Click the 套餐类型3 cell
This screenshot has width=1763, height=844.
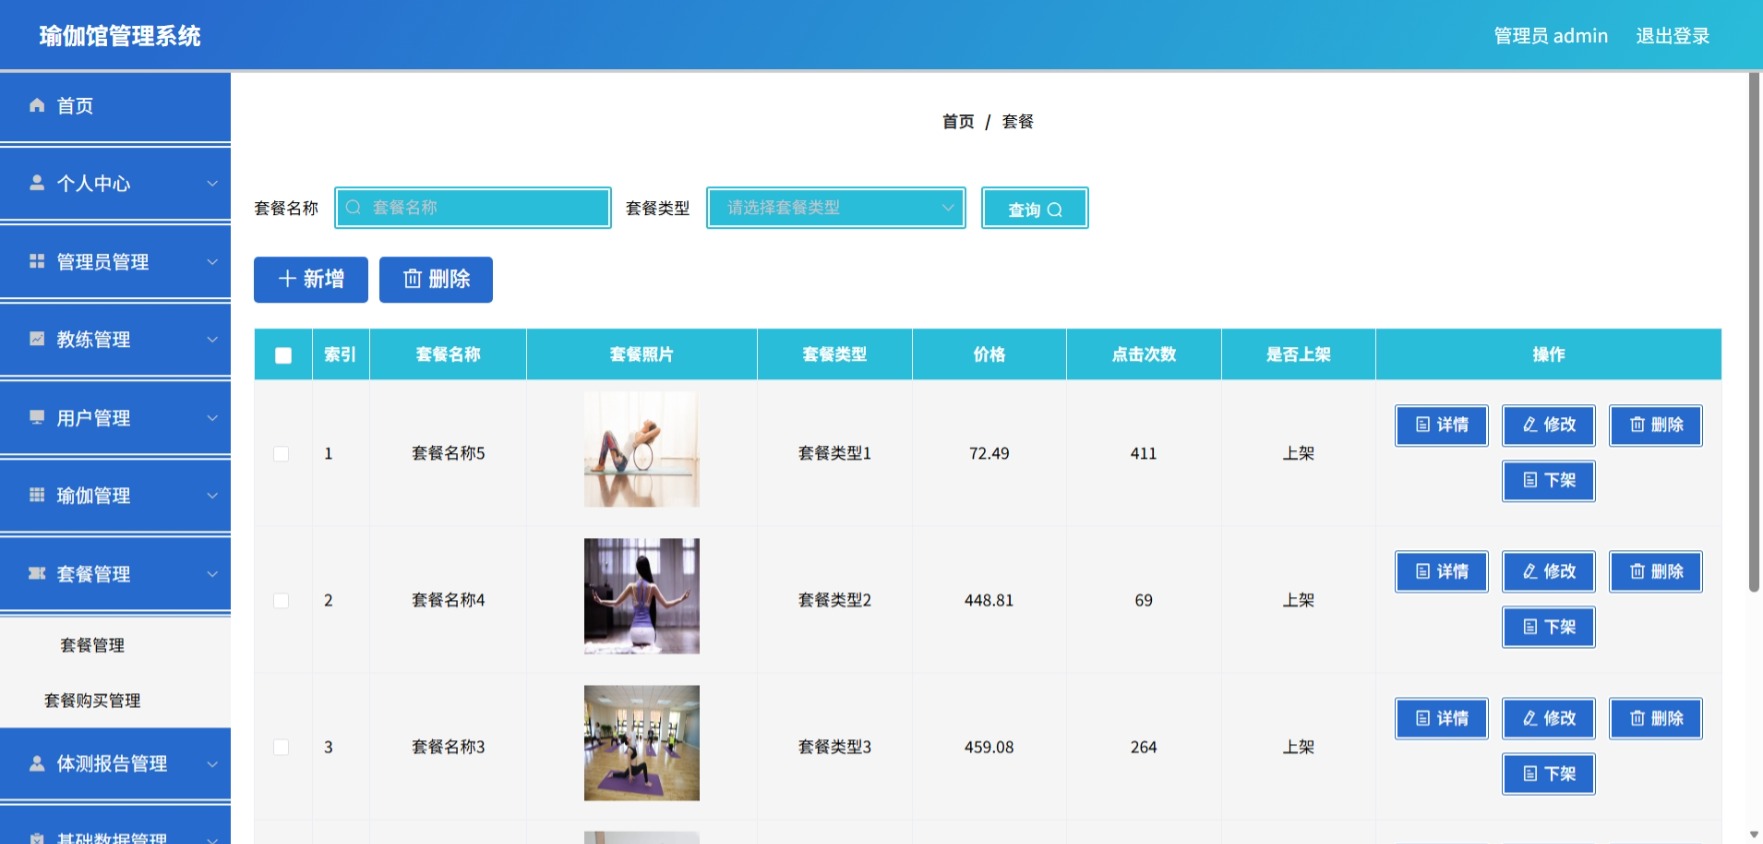tap(835, 747)
